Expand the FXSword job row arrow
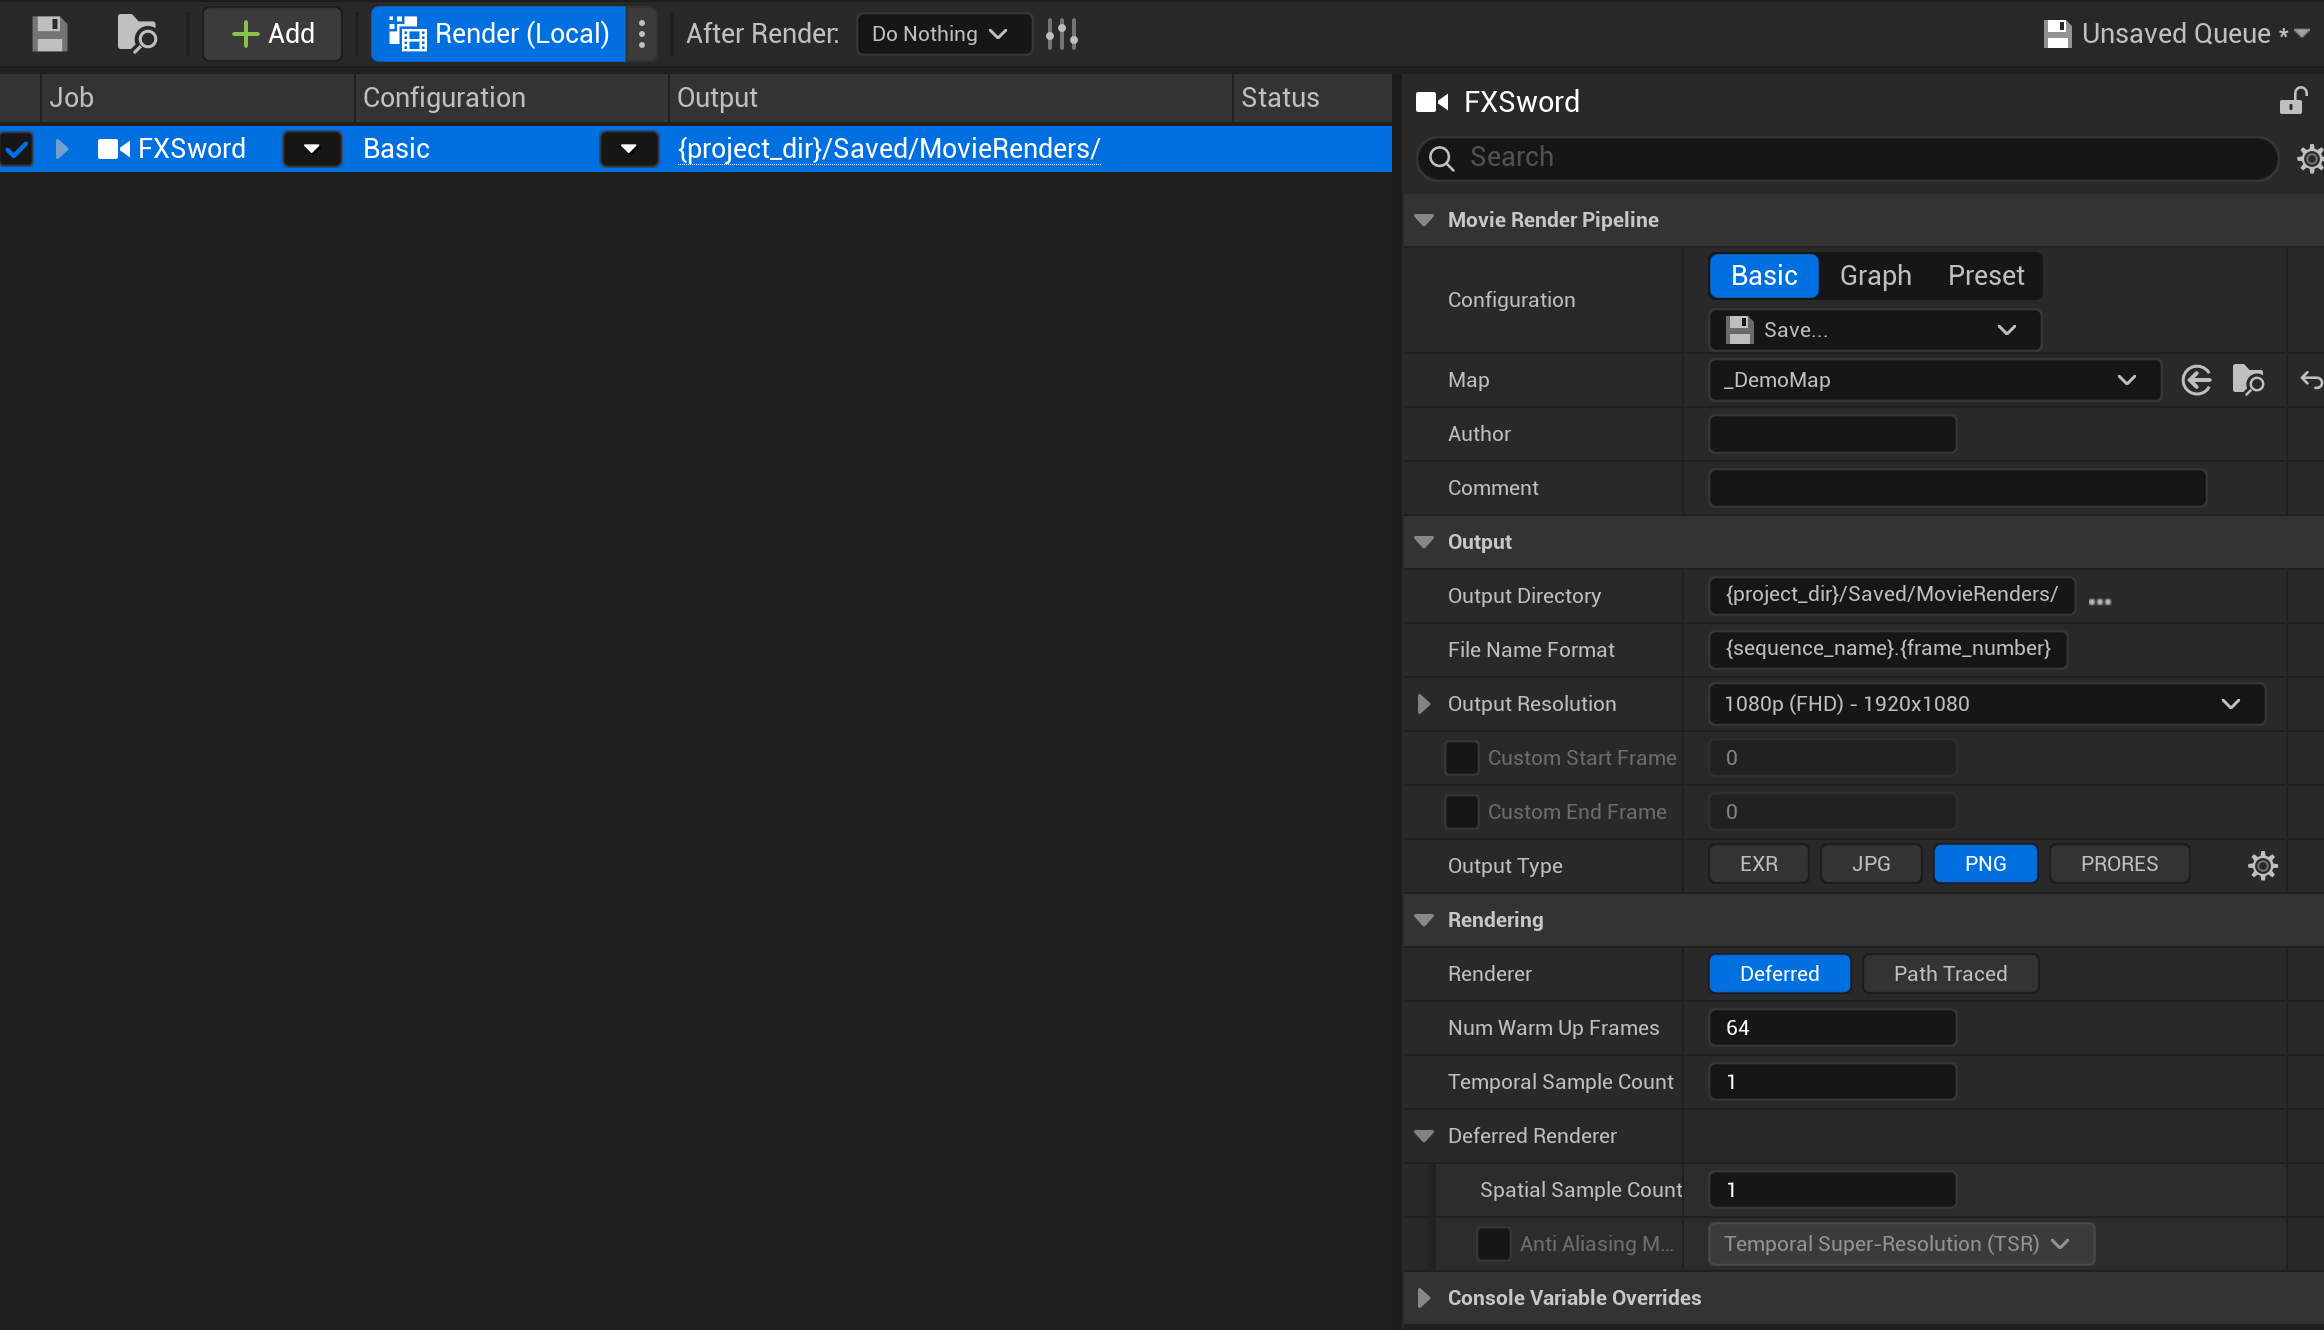2324x1330 pixels. (x=62, y=149)
